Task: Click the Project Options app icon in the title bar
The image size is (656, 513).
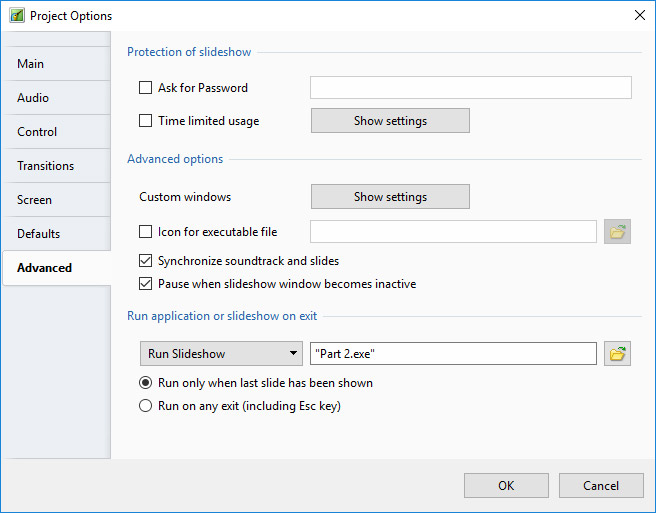Action: coord(16,16)
